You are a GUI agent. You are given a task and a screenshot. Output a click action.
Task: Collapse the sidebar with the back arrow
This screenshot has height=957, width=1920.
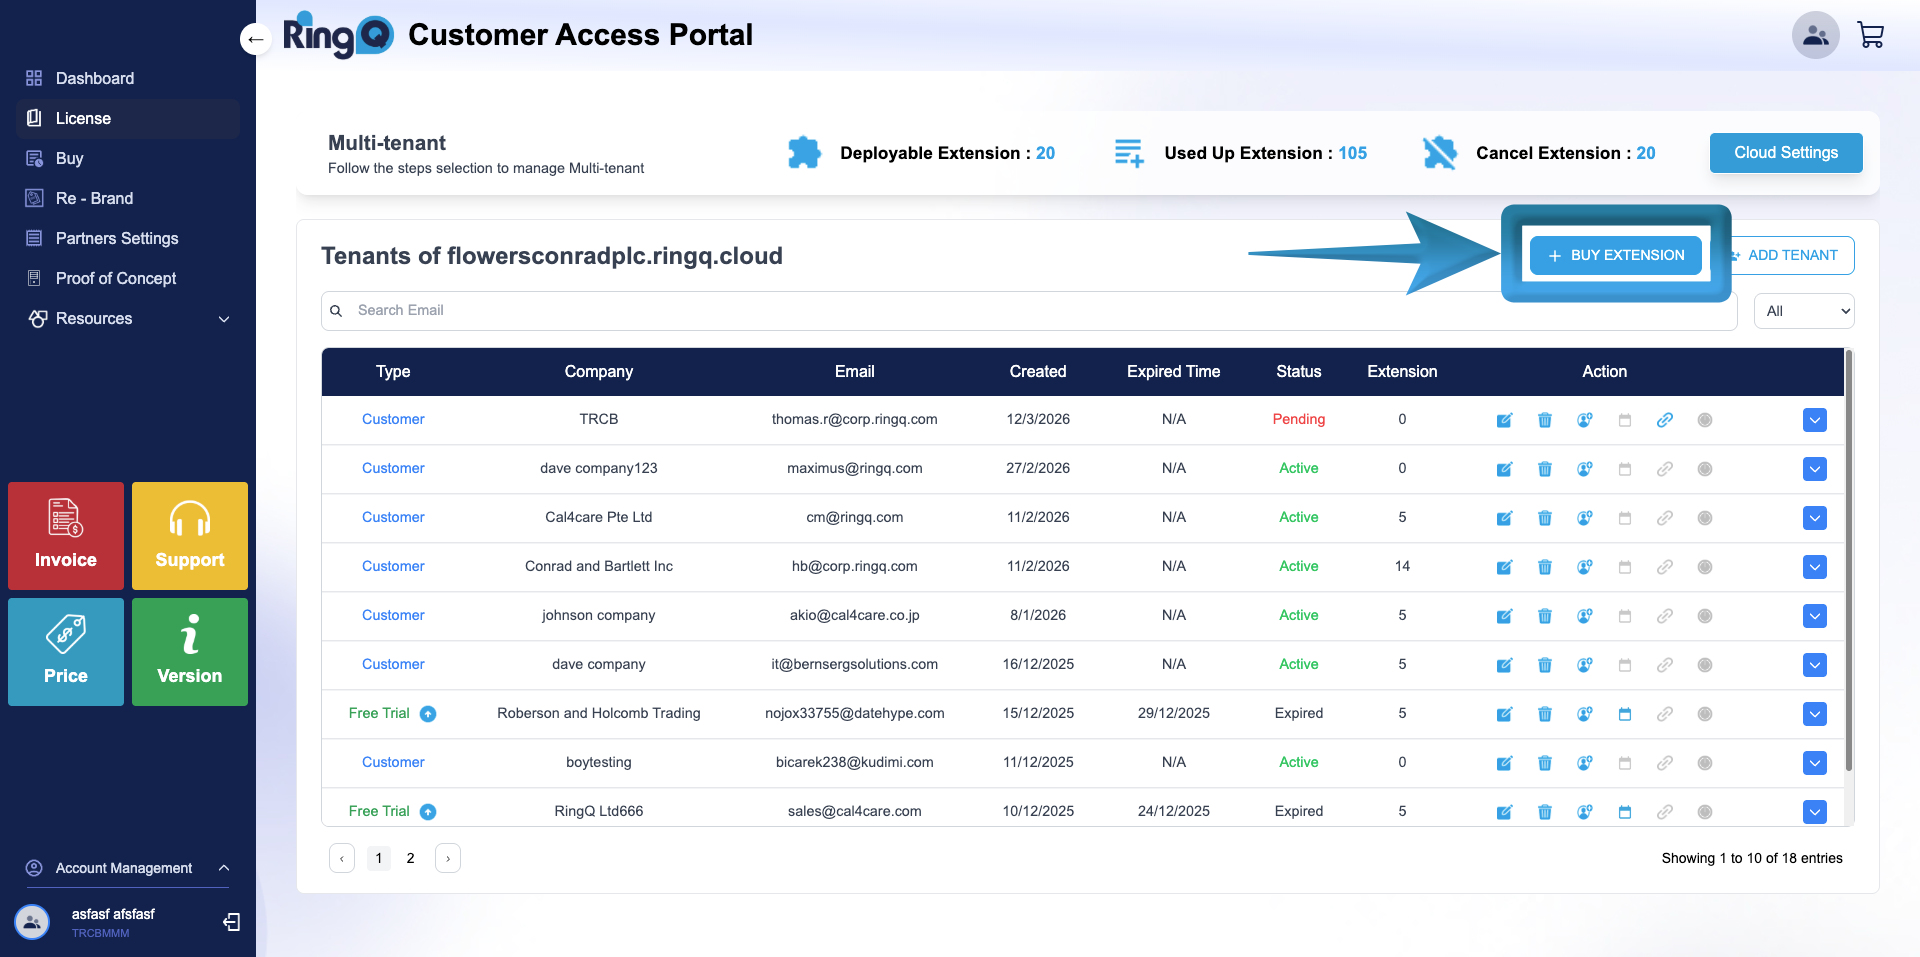pos(256,40)
